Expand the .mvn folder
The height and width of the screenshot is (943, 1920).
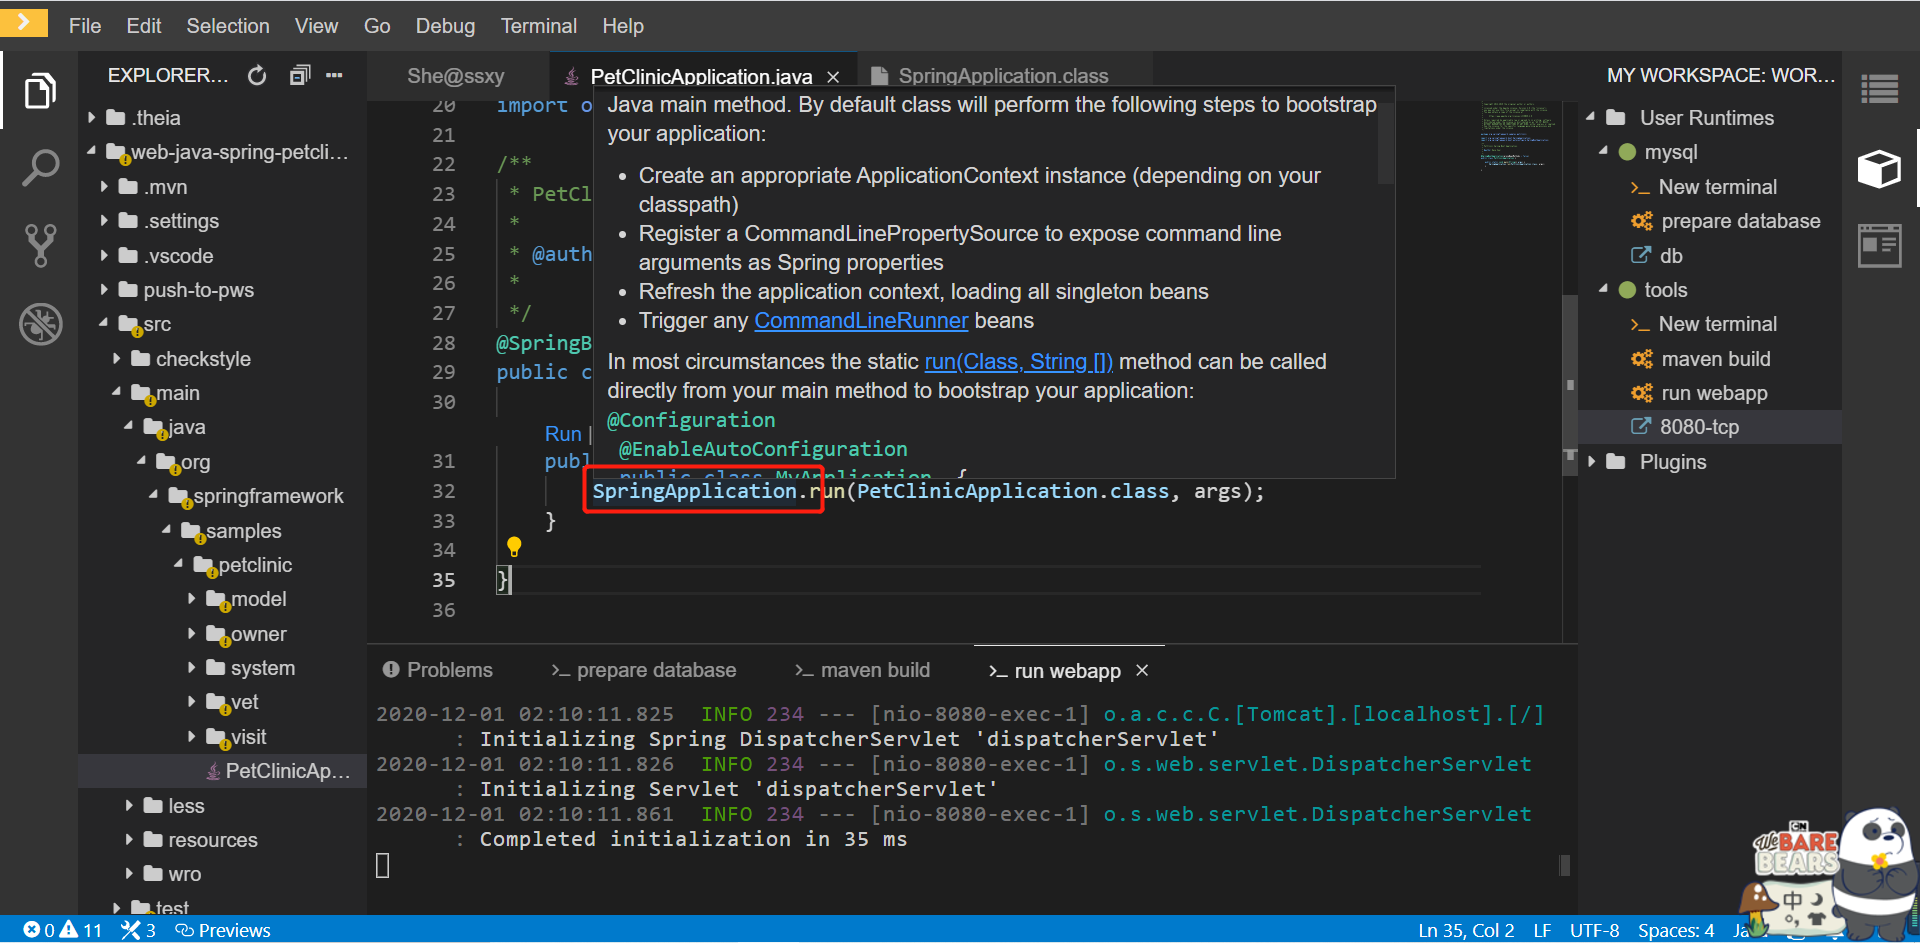(x=104, y=187)
